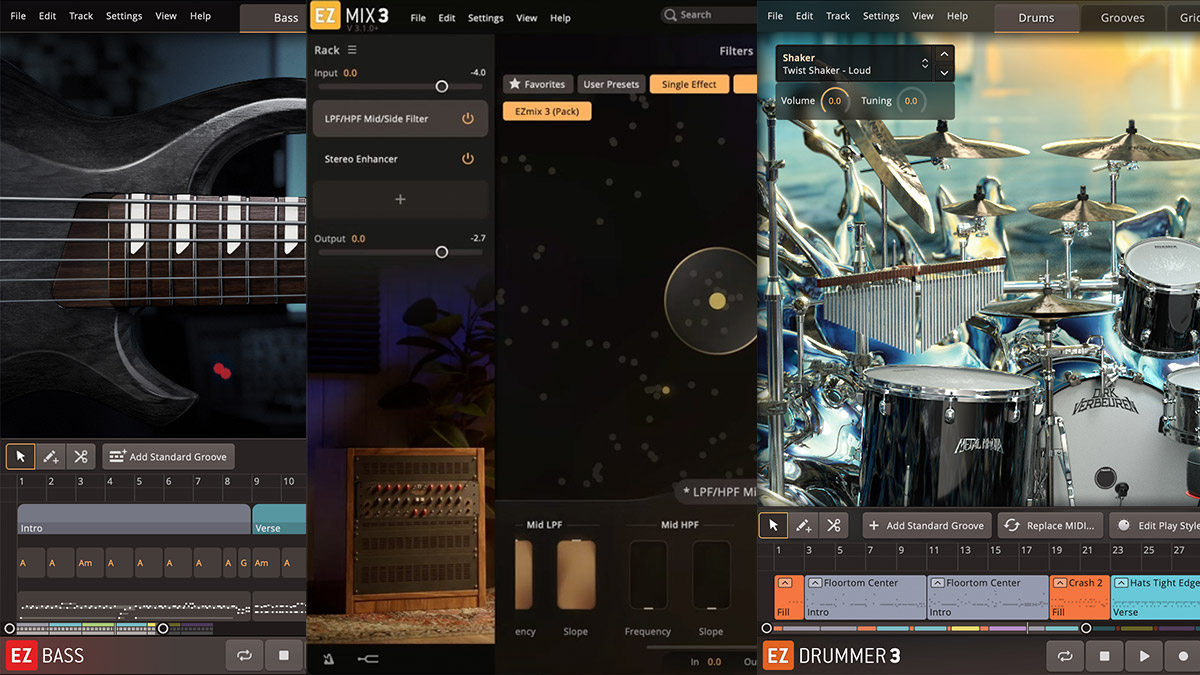The height and width of the screenshot is (675, 1200).
Task: Expand the first orange Fill block menu
Action: coord(785,583)
